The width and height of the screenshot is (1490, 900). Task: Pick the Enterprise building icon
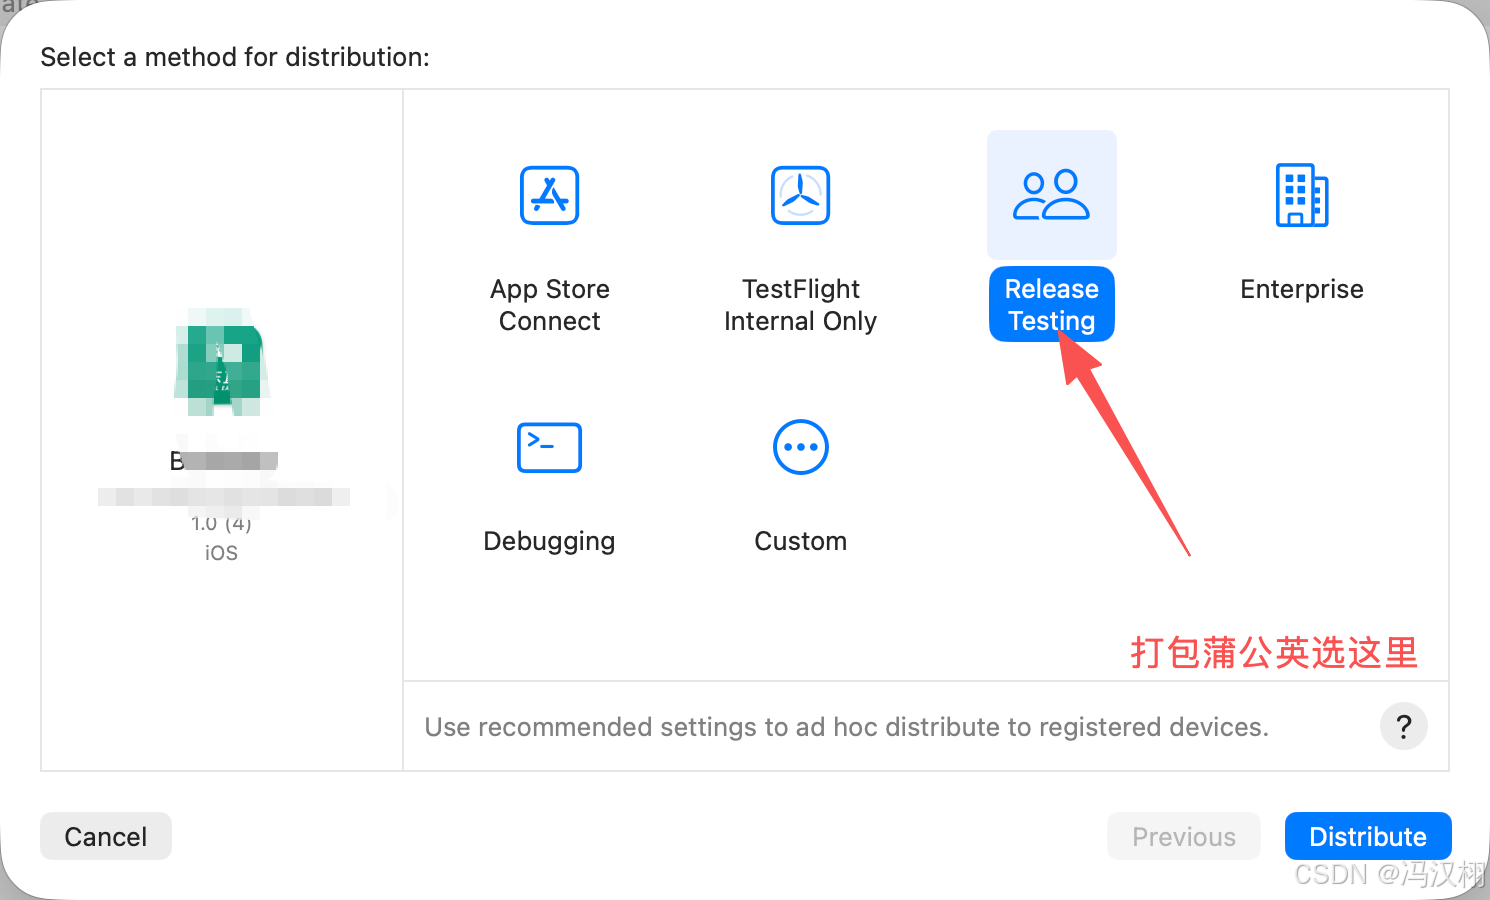[x=1302, y=195]
